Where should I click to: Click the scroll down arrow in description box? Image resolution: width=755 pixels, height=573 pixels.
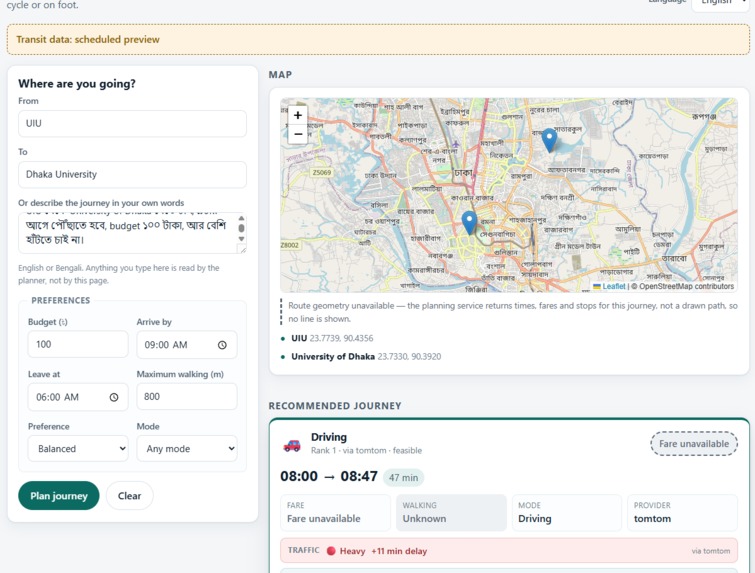tap(241, 239)
